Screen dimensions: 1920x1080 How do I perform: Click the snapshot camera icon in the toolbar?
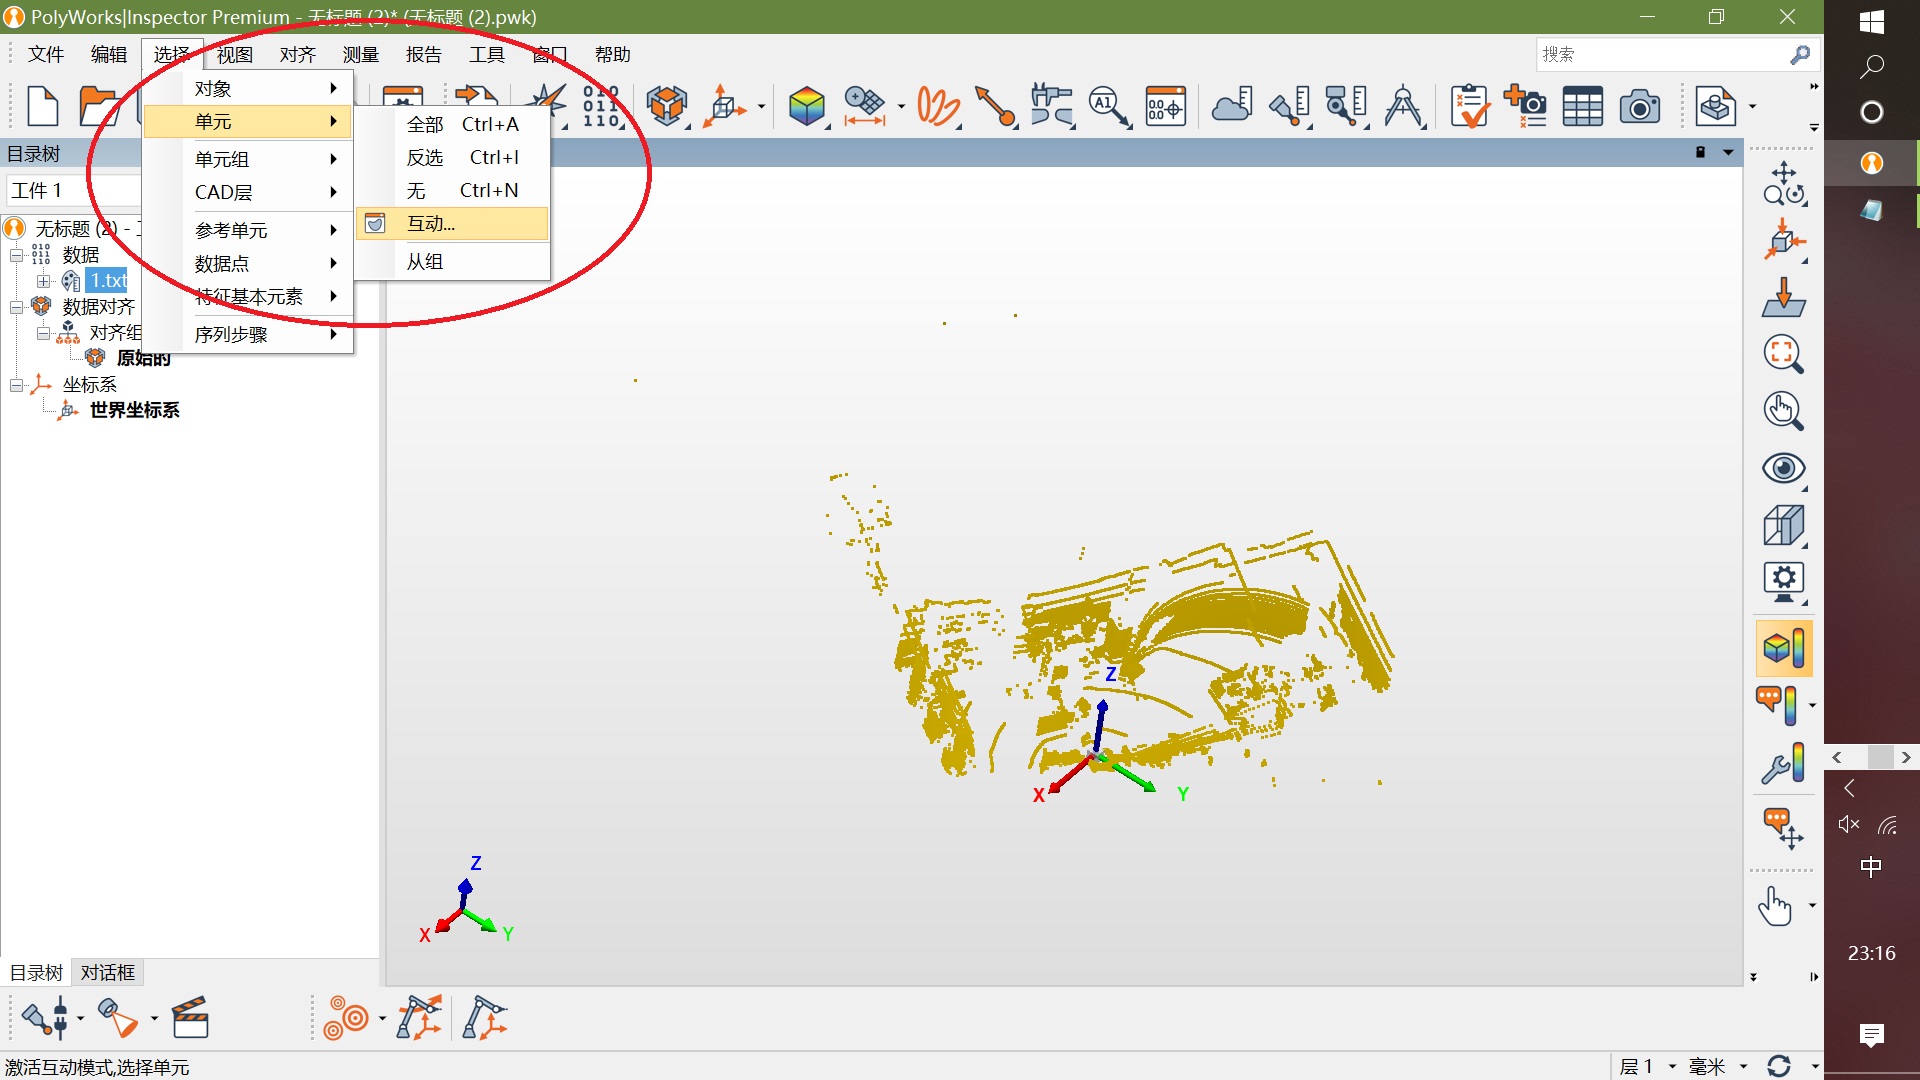[x=1639, y=106]
